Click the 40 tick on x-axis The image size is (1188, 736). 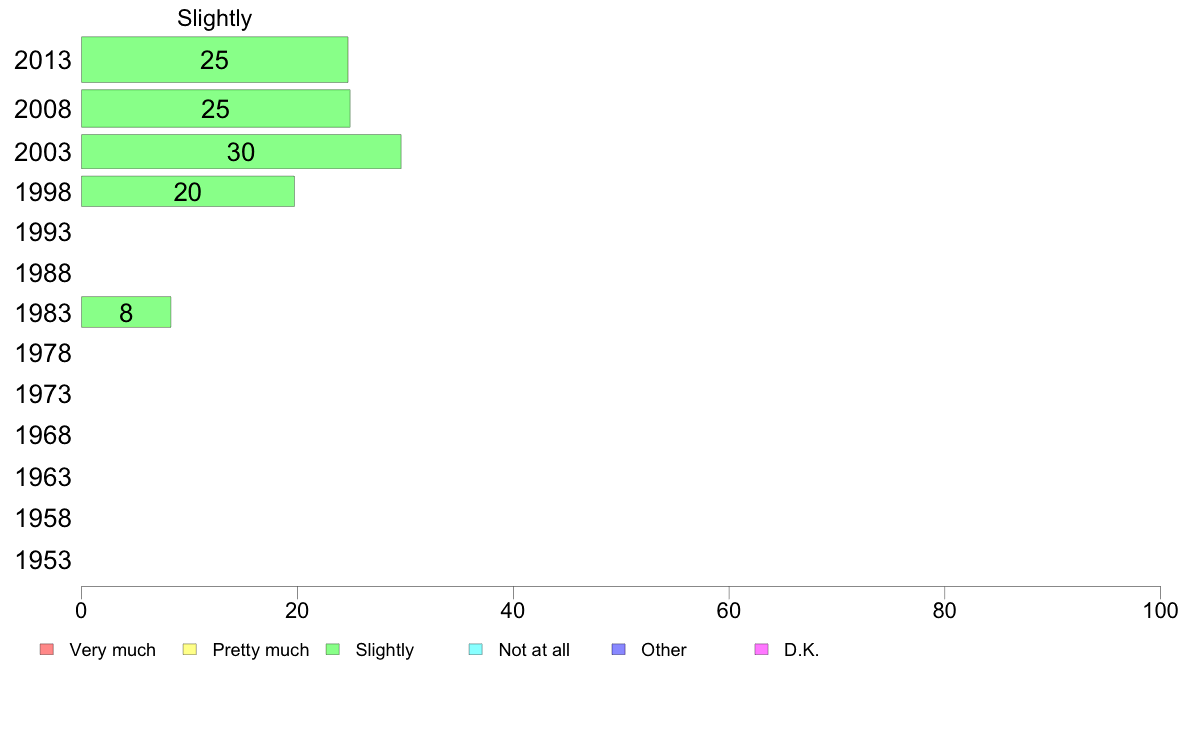[x=513, y=610]
